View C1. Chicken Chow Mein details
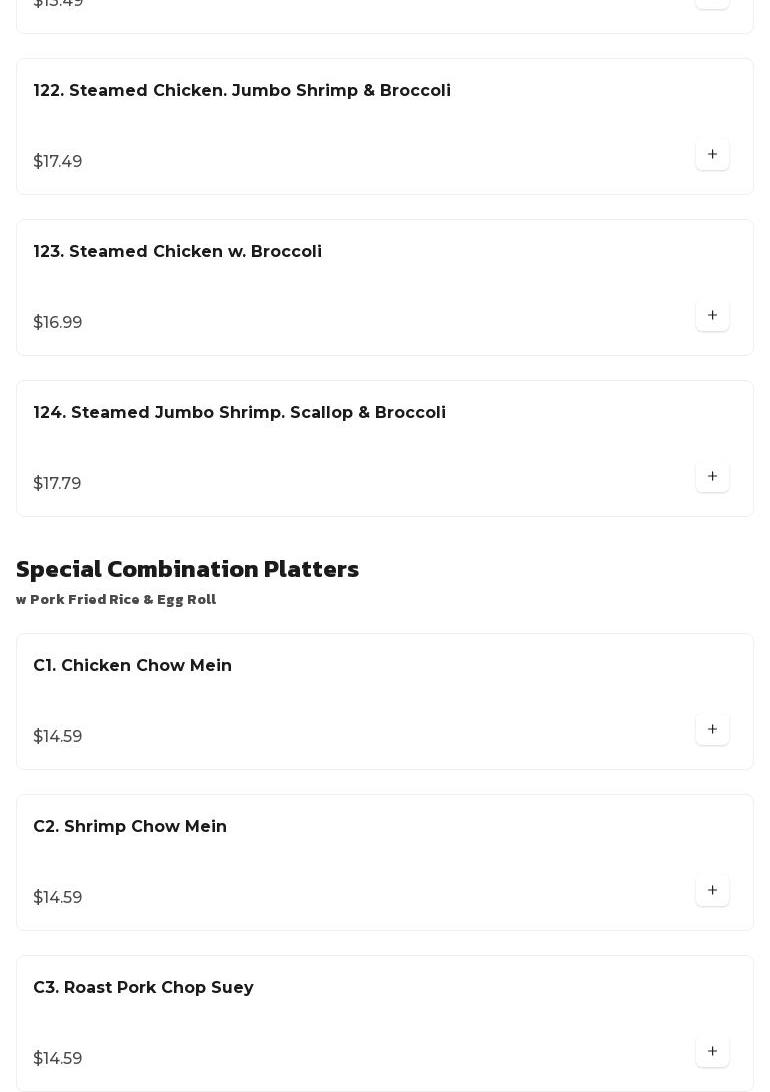This screenshot has height=1092, width=770. pyautogui.click(x=133, y=666)
